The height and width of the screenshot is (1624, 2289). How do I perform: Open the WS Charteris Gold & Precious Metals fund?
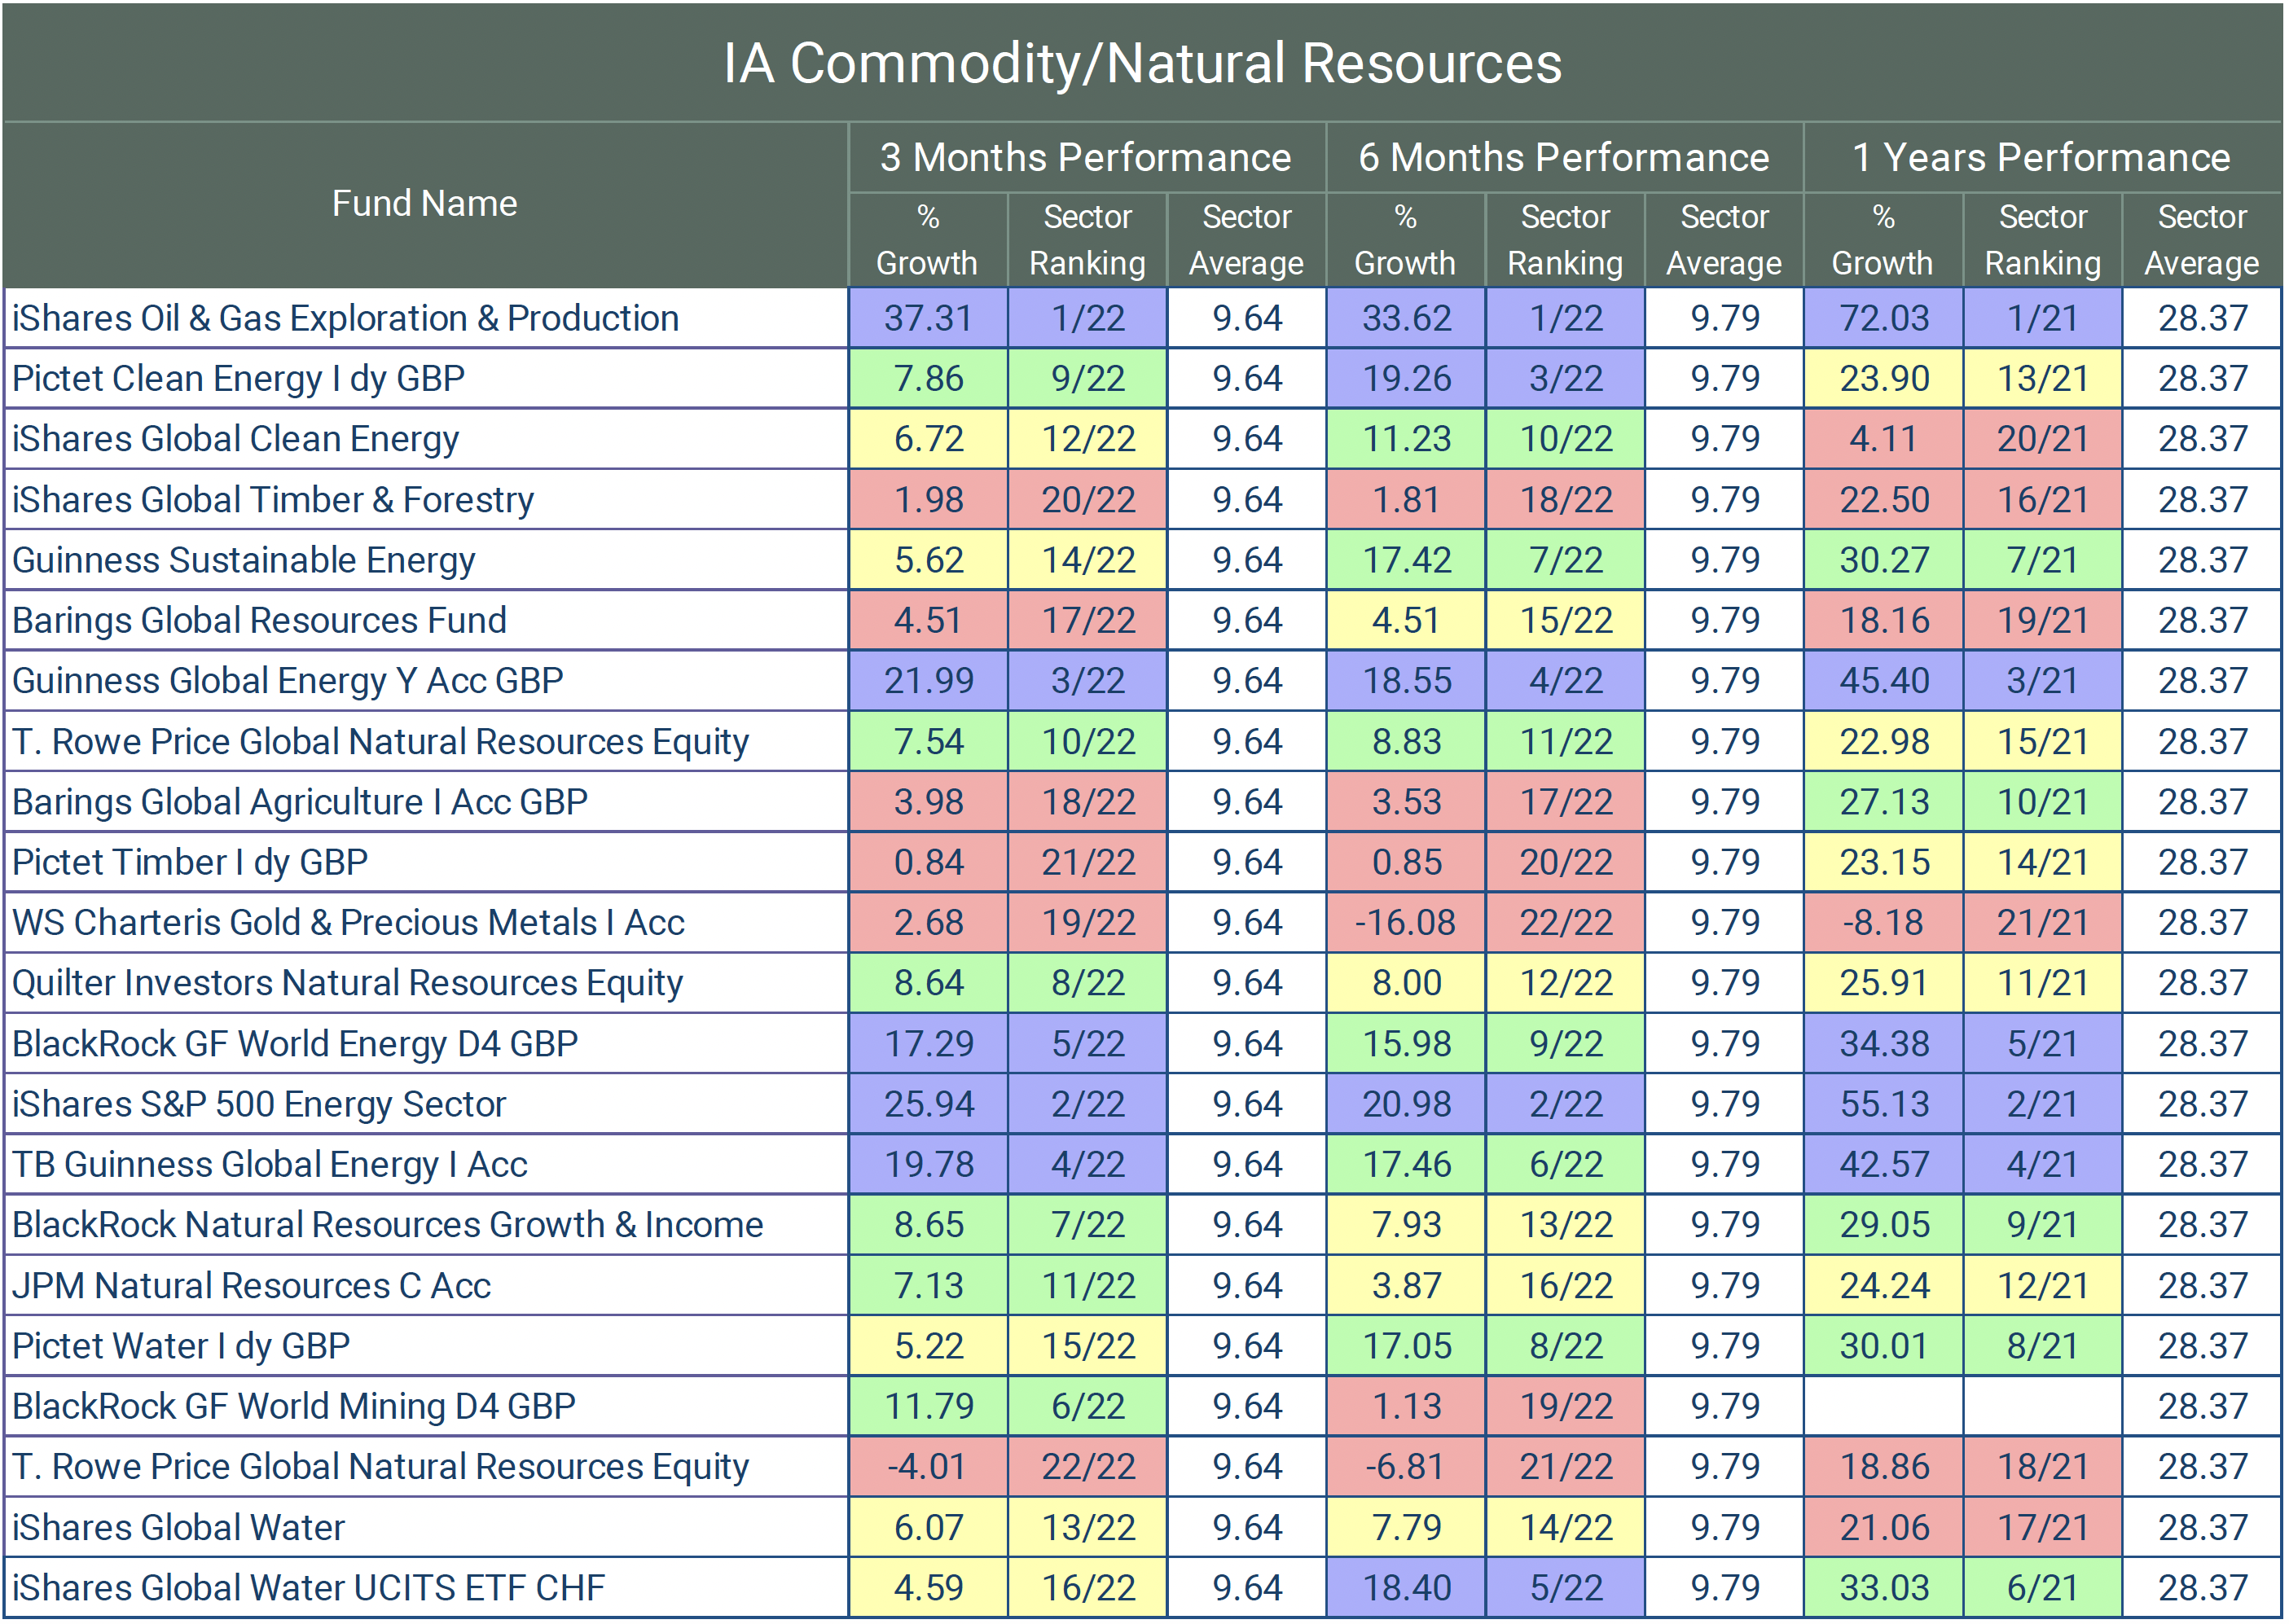(x=348, y=922)
